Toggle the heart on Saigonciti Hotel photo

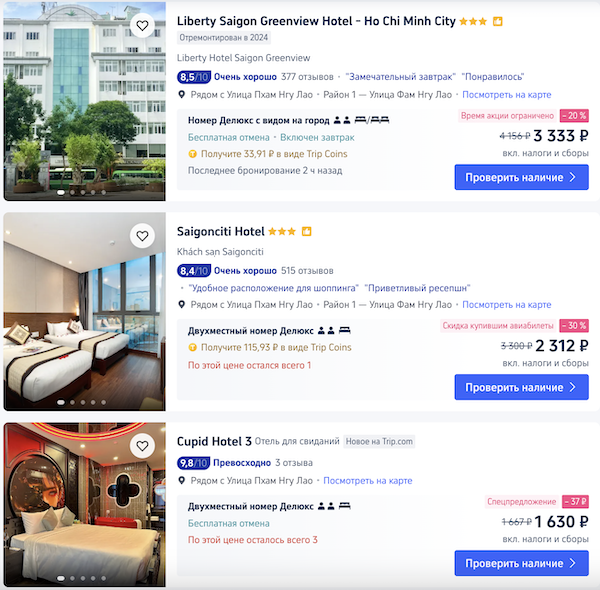tap(142, 236)
